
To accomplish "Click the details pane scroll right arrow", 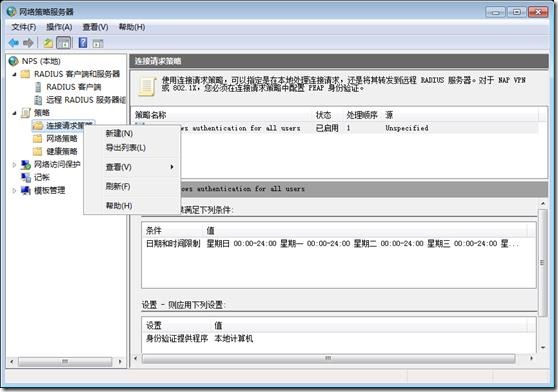I will [x=531, y=358].
